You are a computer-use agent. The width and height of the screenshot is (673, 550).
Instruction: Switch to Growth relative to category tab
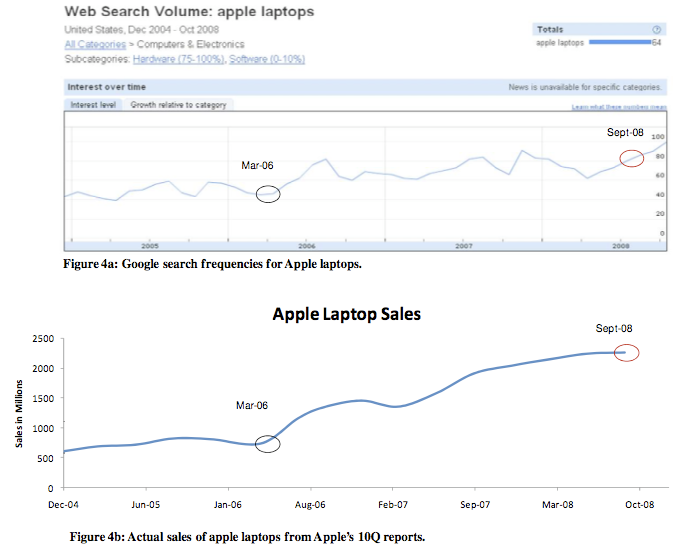179,105
